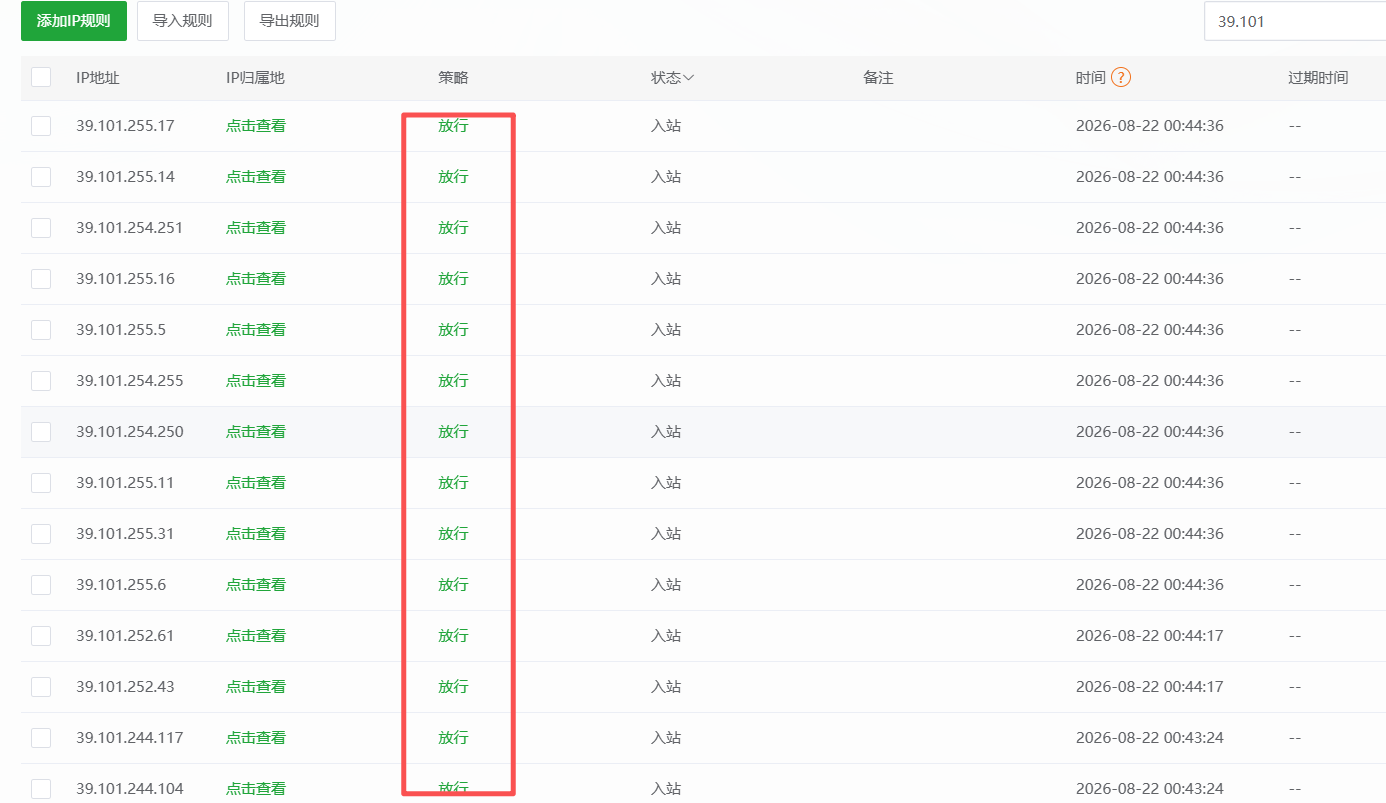Click the IP address 39.101.254.250

[130, 432]
